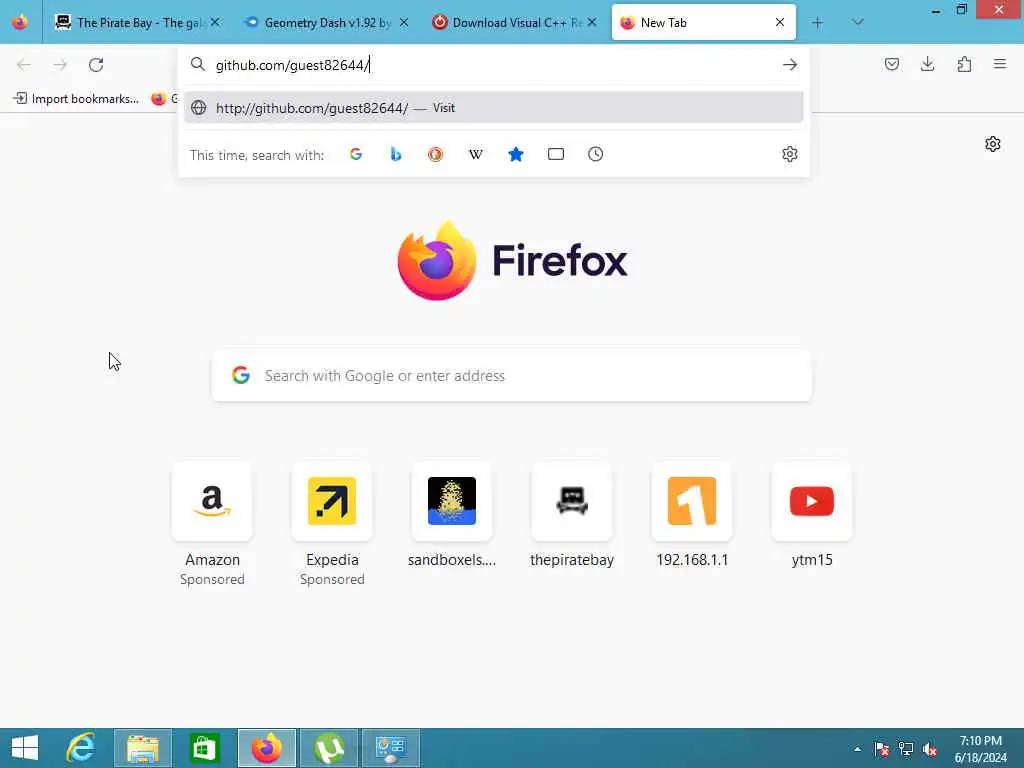Screen dimensions: 1024x768
Task: Open the Pocket save icon
Action: pos(892,64)
